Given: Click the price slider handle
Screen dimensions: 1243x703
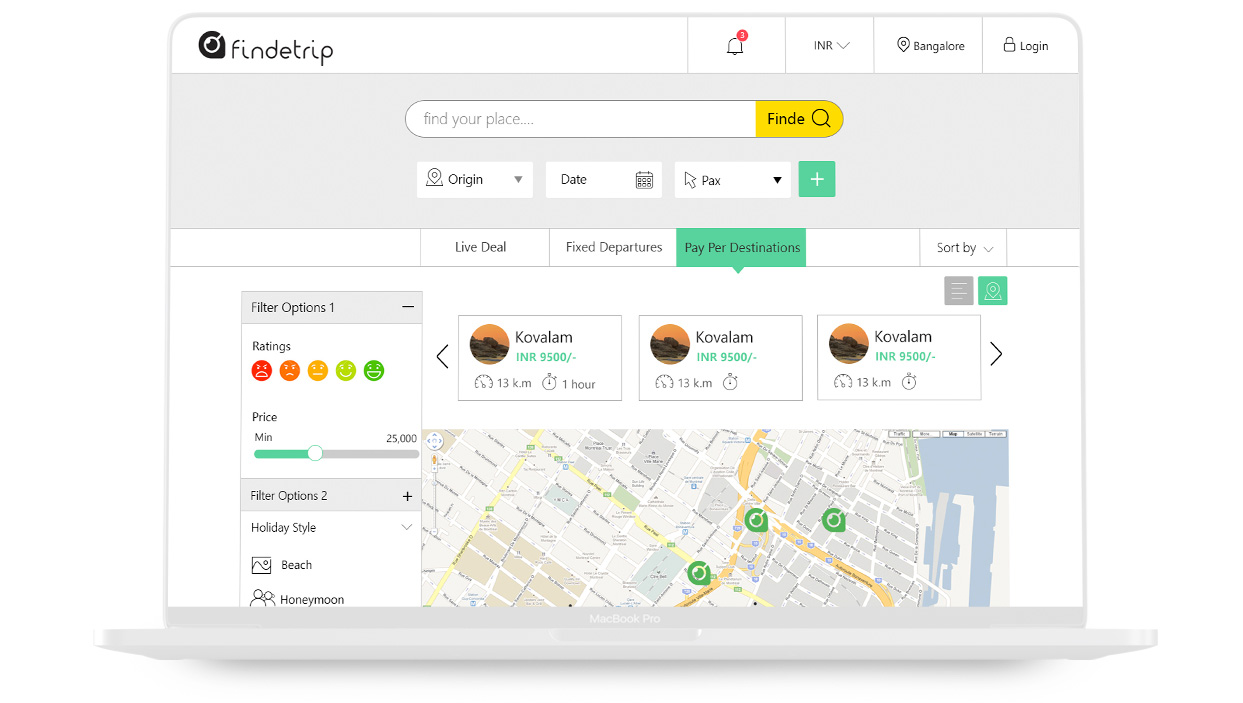Looking at the screenshot, I should [315, 453].
